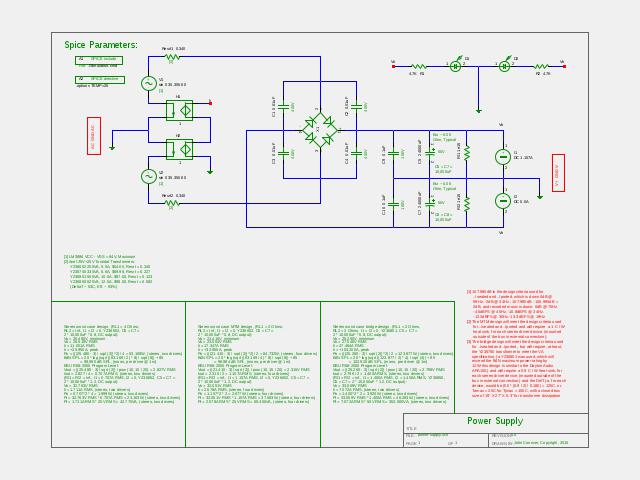This screenshot has height=480, width=640.
Task: Select the H1 controlled source block
Action: [180, 110]
